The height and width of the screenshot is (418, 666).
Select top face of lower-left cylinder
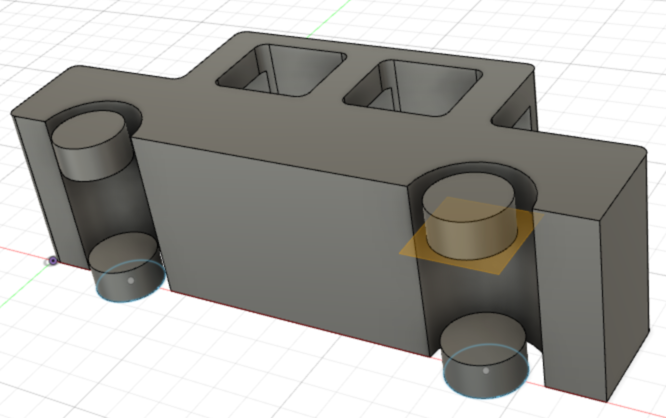point(123,251)
